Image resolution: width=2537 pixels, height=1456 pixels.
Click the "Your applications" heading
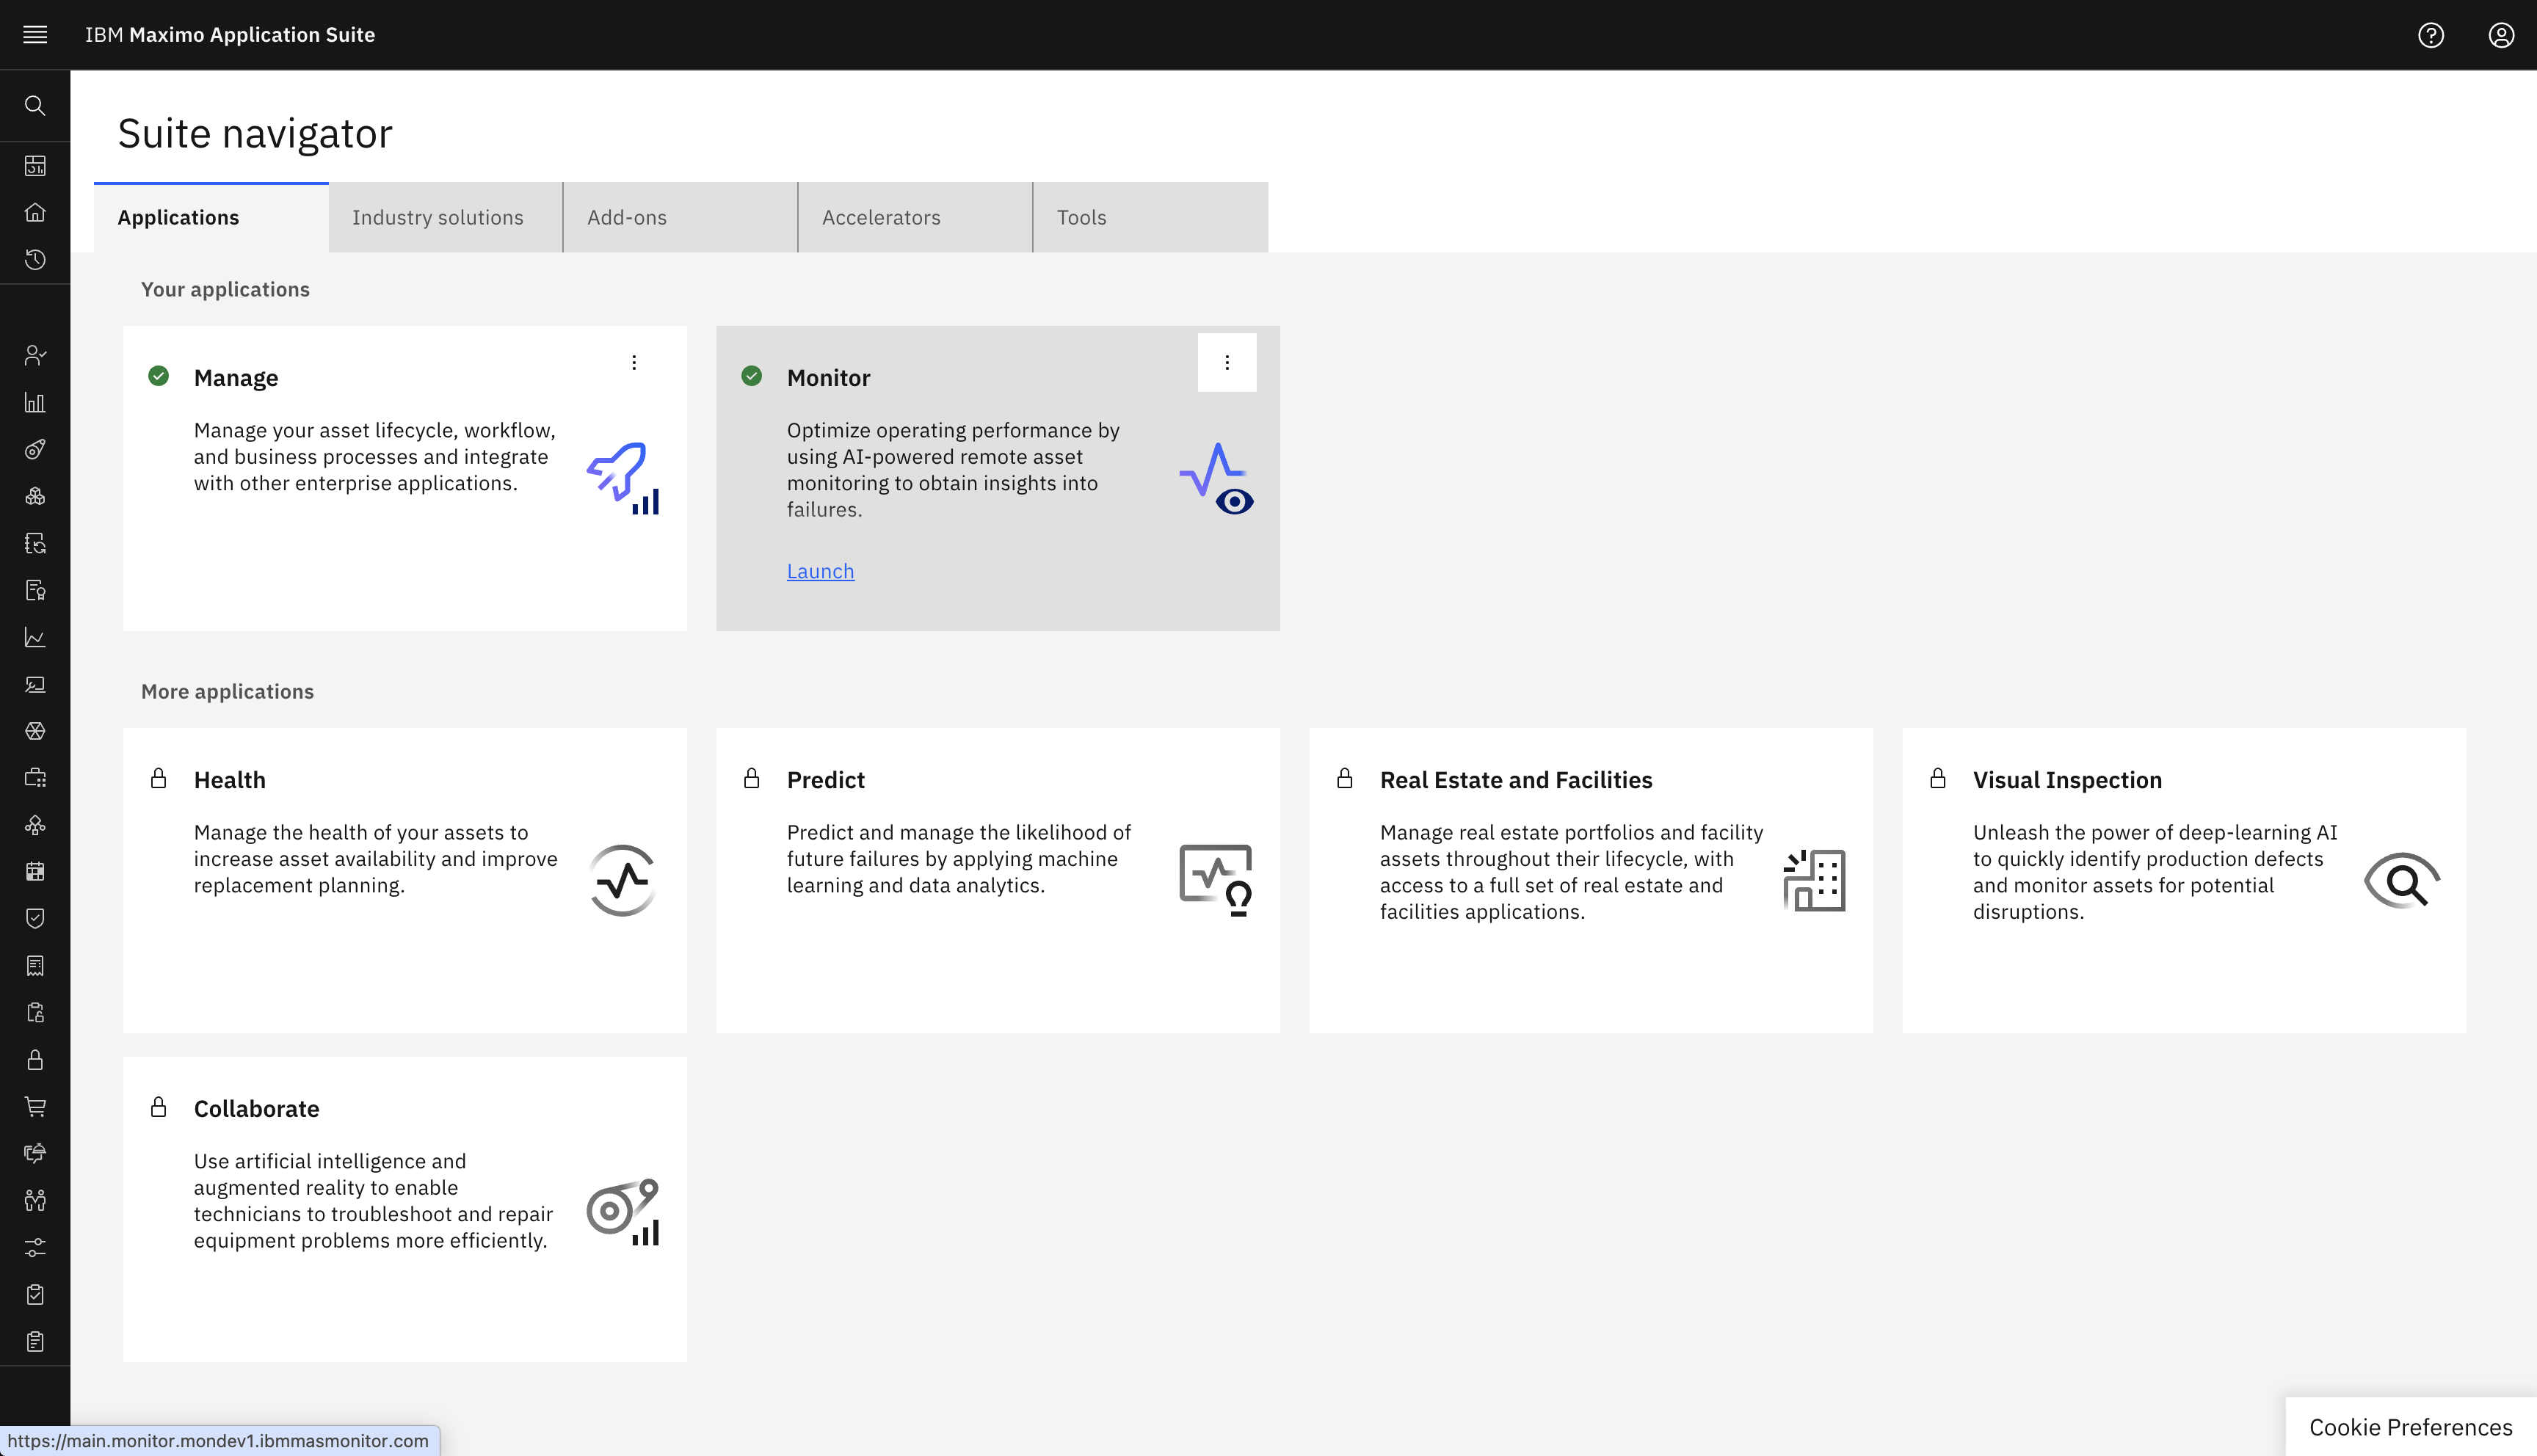(225, 289)
